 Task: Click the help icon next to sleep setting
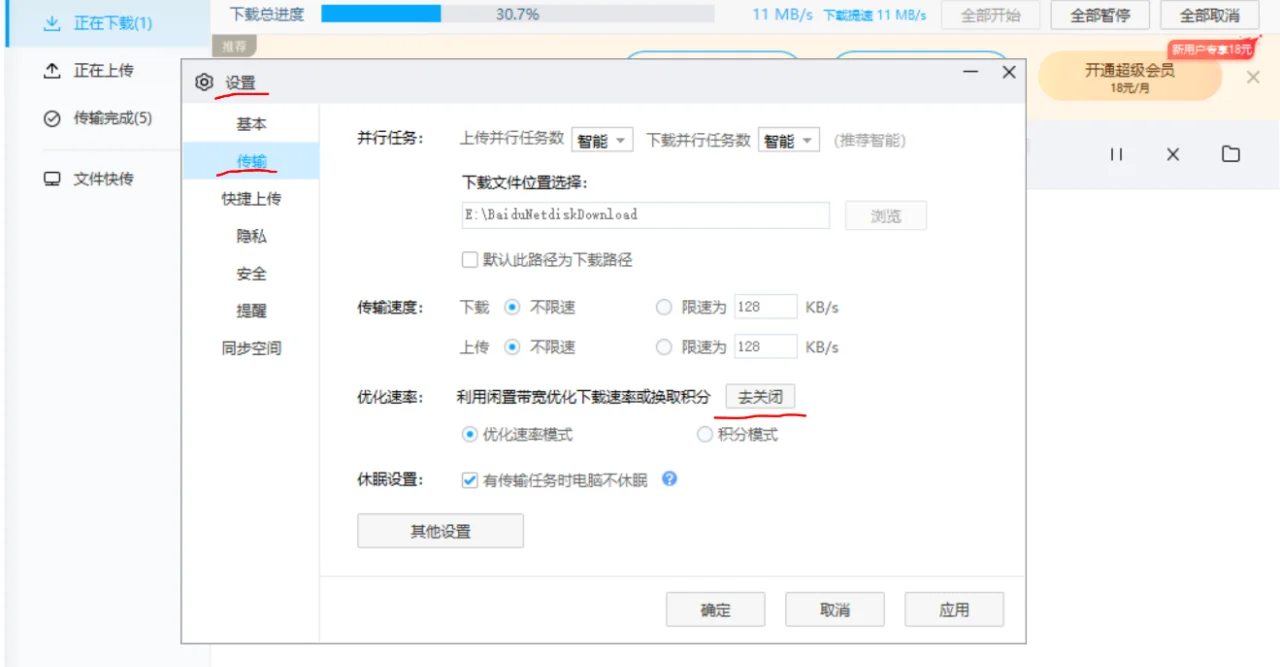(669, 480)
